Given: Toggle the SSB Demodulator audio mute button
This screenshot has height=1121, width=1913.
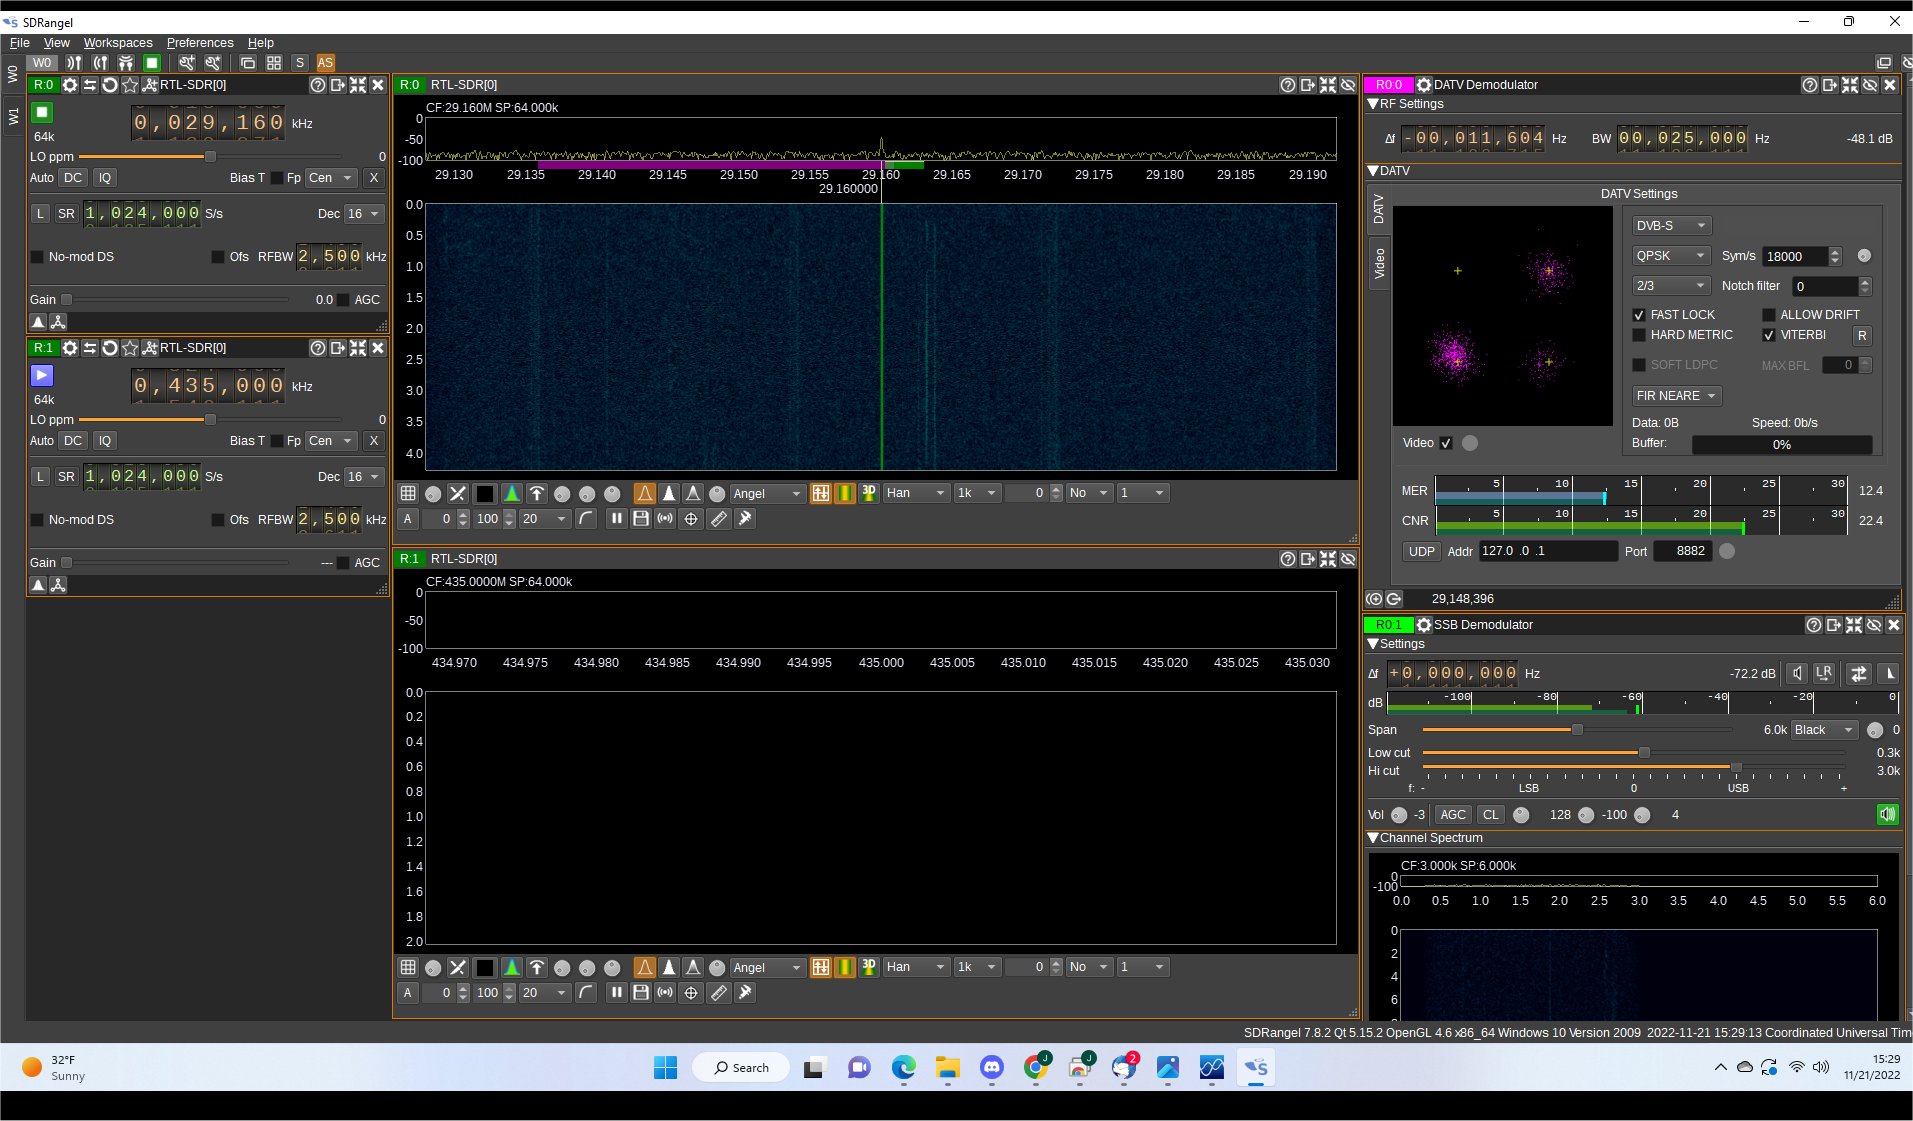Looking at the screenshot, I should tap(1887, 814).
